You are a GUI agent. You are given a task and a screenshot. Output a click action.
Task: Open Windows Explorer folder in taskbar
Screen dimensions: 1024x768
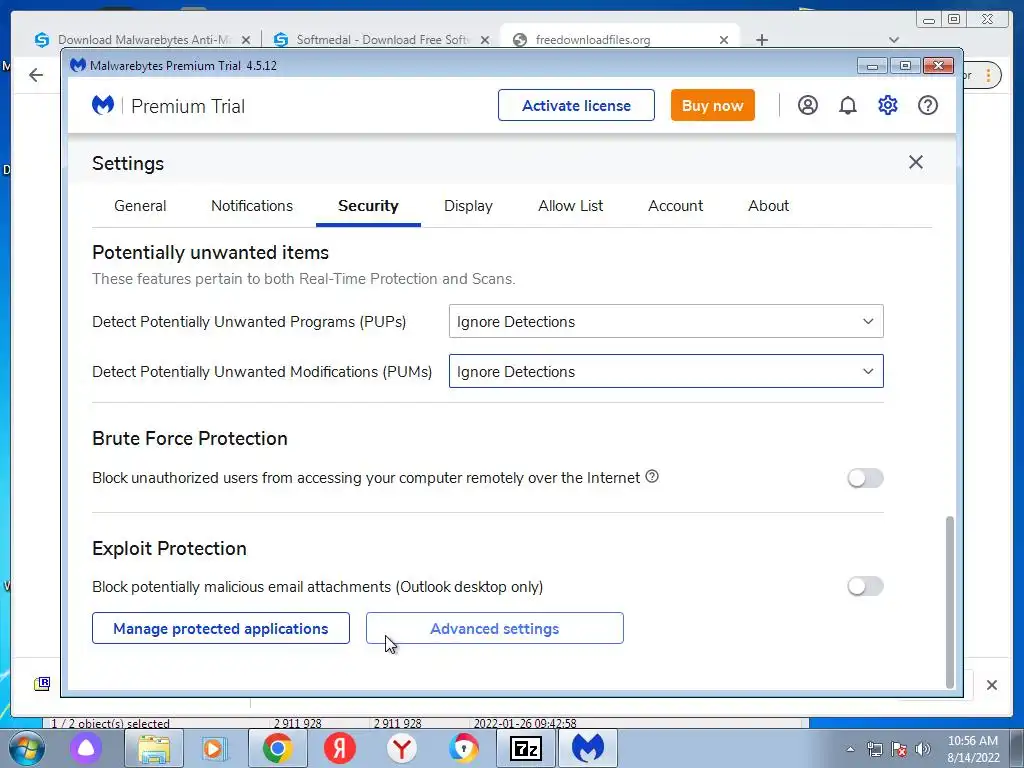(x=153, y=748)
